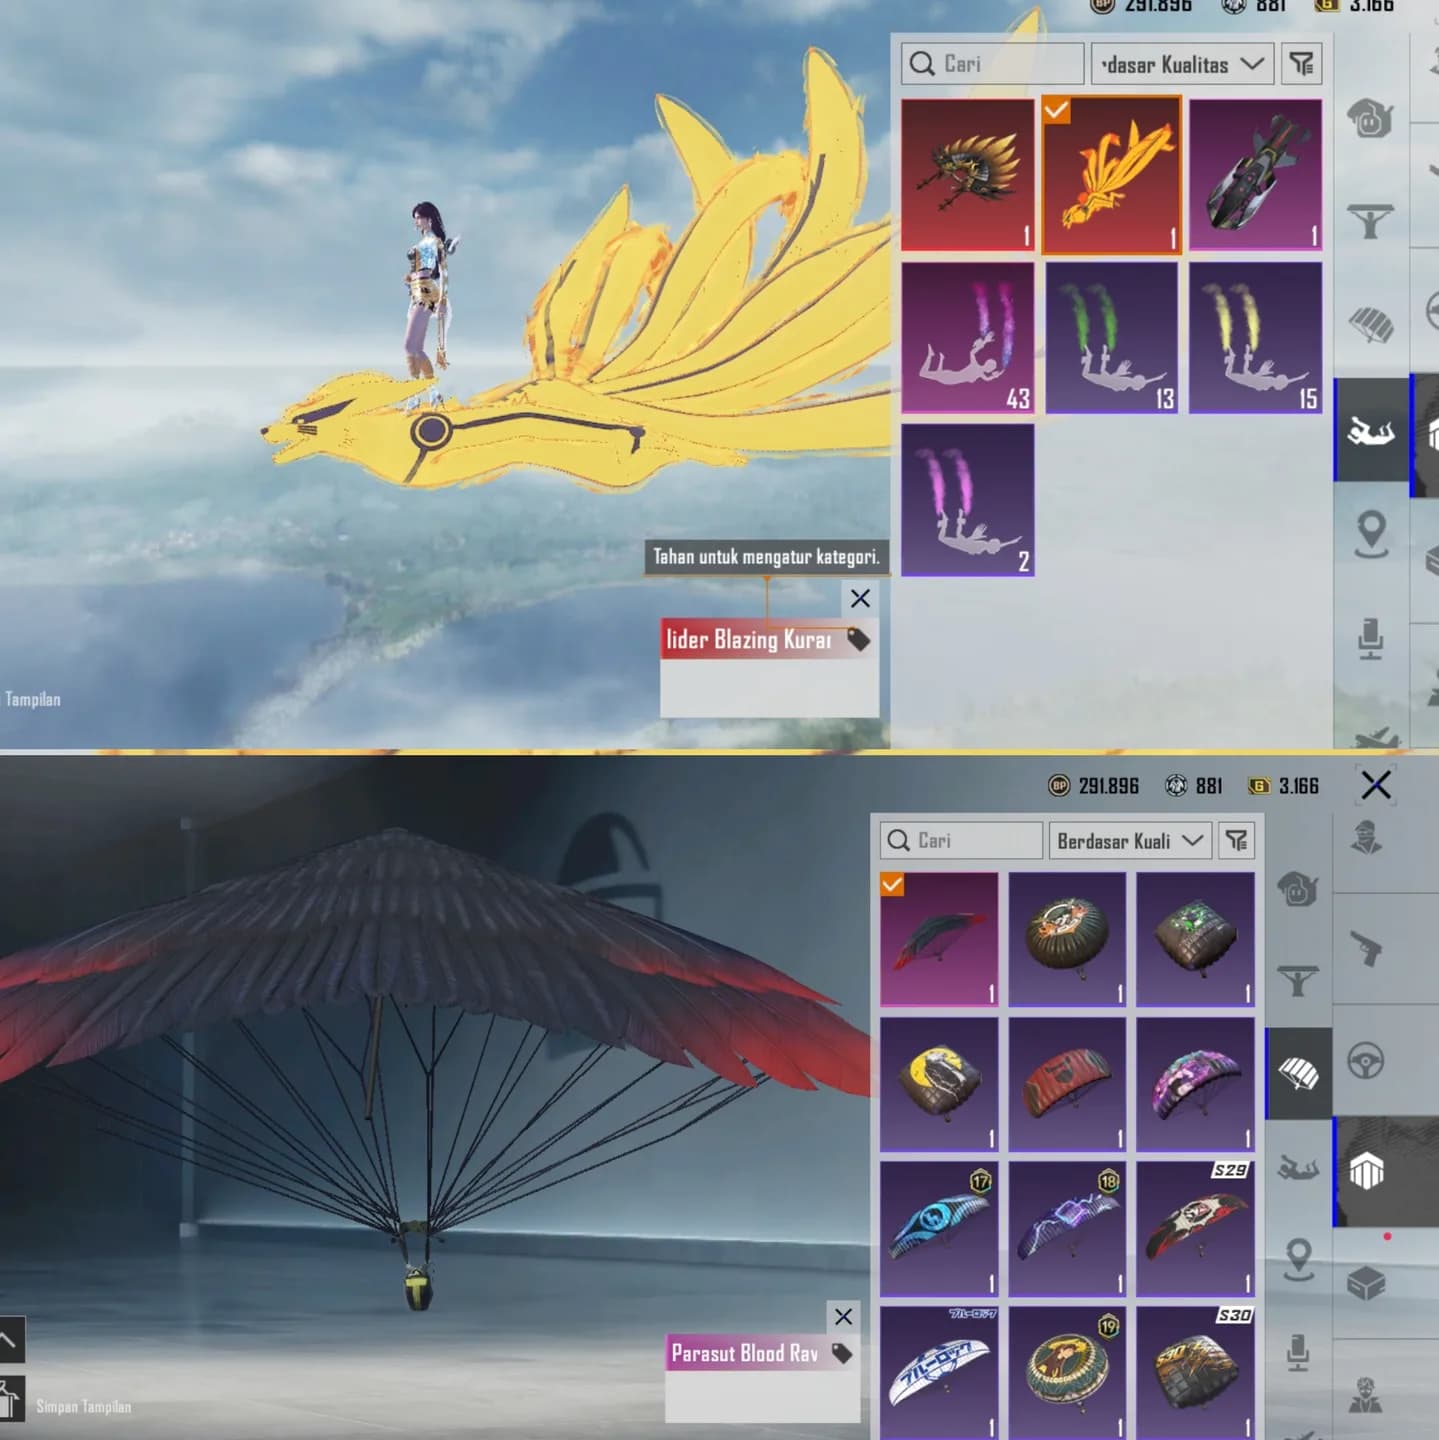Switch to skydiving trail category in lower sidebar
1439x1440 pixels.
click(x=1298, y=1166)
